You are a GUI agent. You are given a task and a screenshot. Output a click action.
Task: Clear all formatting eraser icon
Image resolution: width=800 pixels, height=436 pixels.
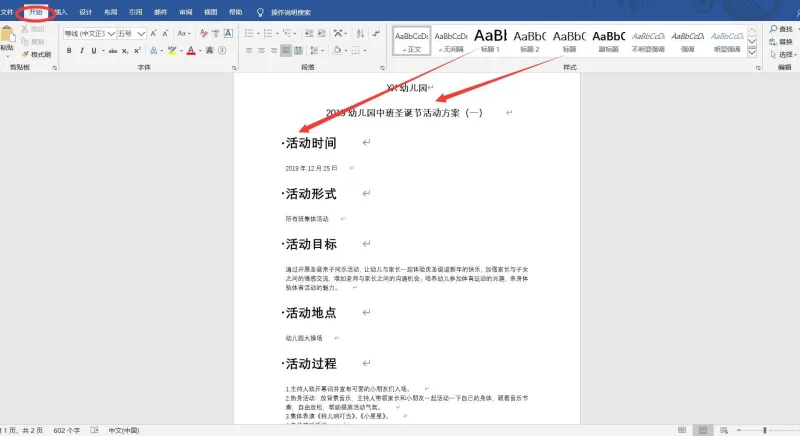coord(204,33)
